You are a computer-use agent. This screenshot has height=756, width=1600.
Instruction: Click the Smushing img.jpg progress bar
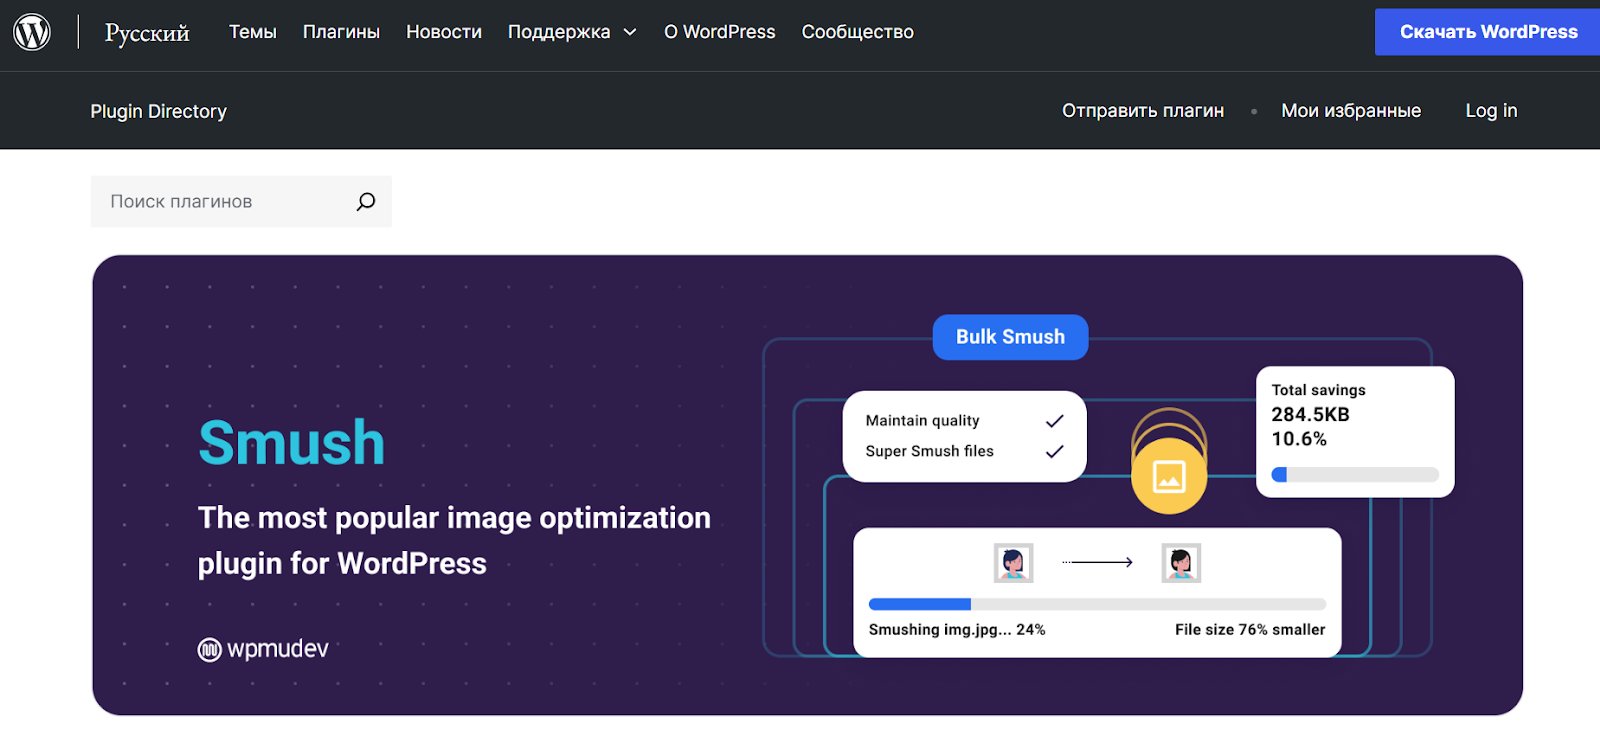coord(1097,604)
